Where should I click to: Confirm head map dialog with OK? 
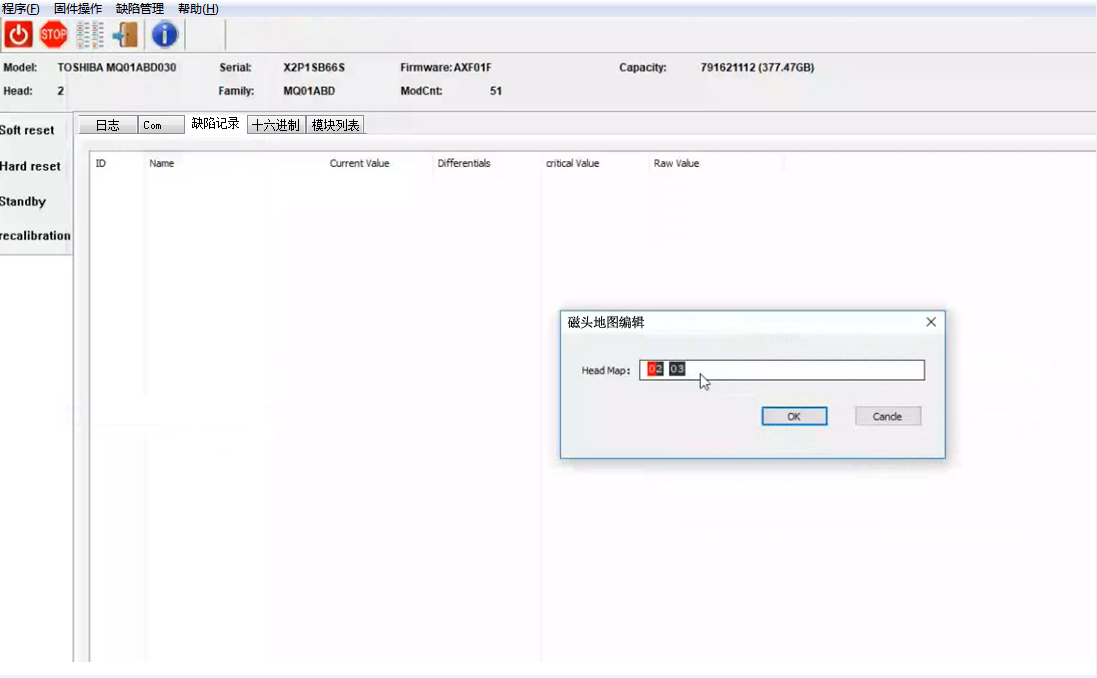(794, 416)
